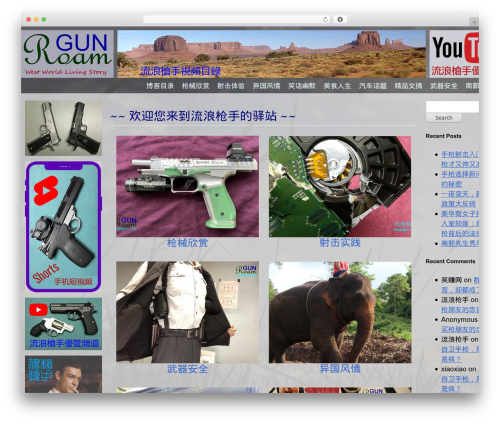The image size is (500, 423).
Task: Open the post link in Anonymous's comment
Action: [460, 329]
